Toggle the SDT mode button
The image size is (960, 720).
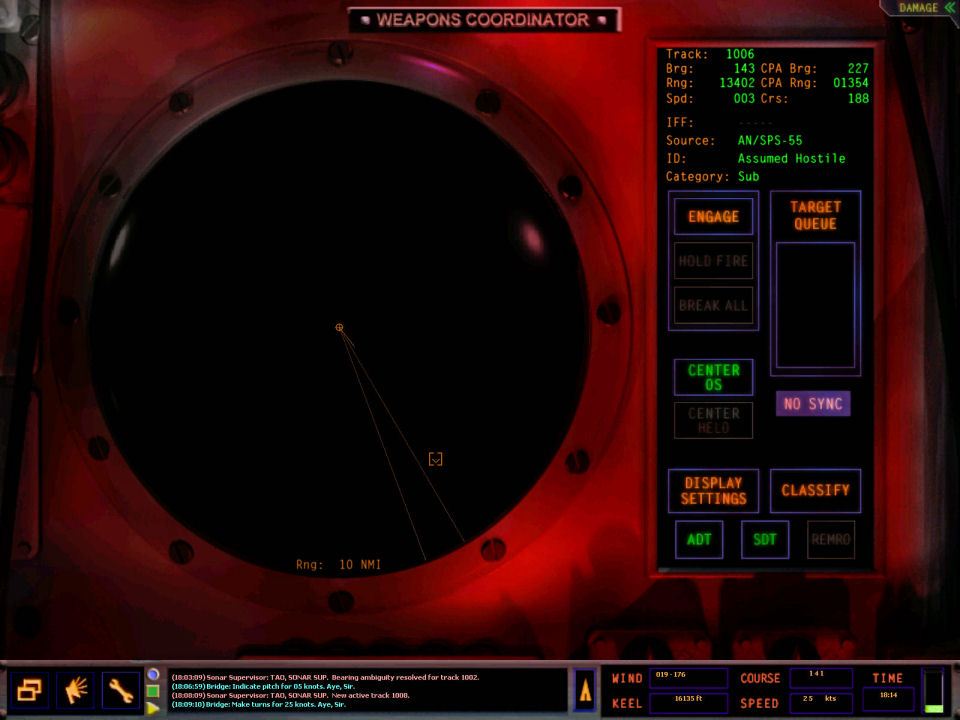click(x=765, y=539)
